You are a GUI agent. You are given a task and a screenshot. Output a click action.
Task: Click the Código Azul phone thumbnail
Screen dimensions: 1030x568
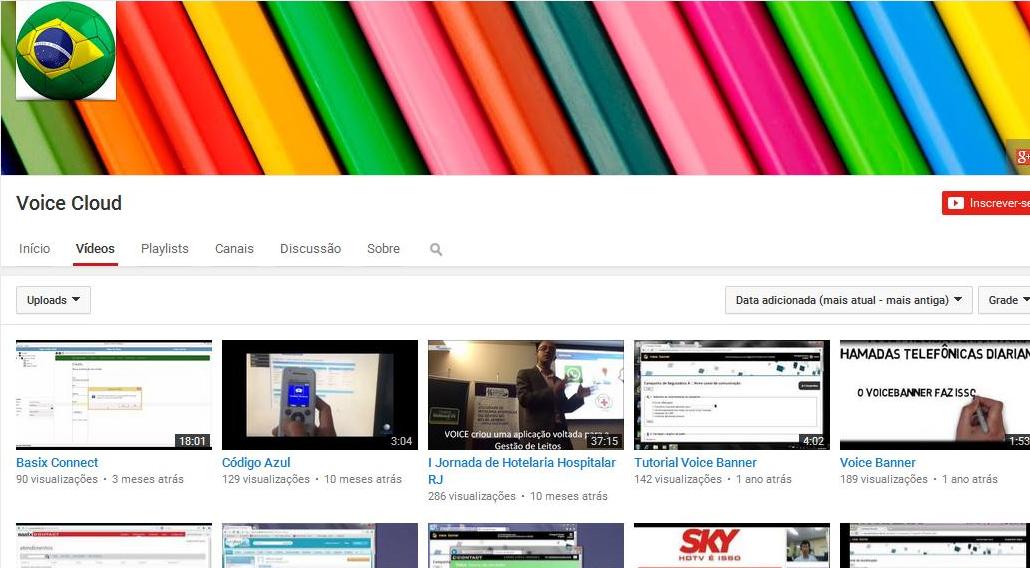tap(320, 395)
